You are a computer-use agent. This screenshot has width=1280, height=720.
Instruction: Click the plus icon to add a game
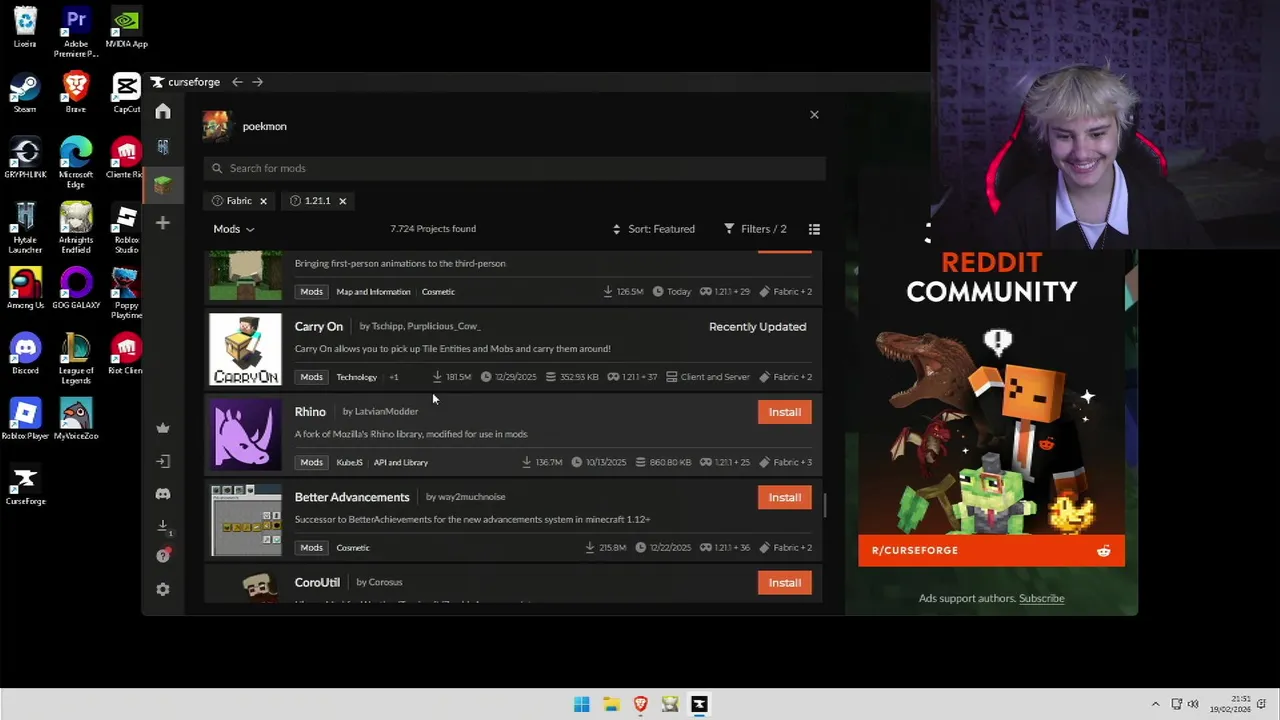point(163,223)
